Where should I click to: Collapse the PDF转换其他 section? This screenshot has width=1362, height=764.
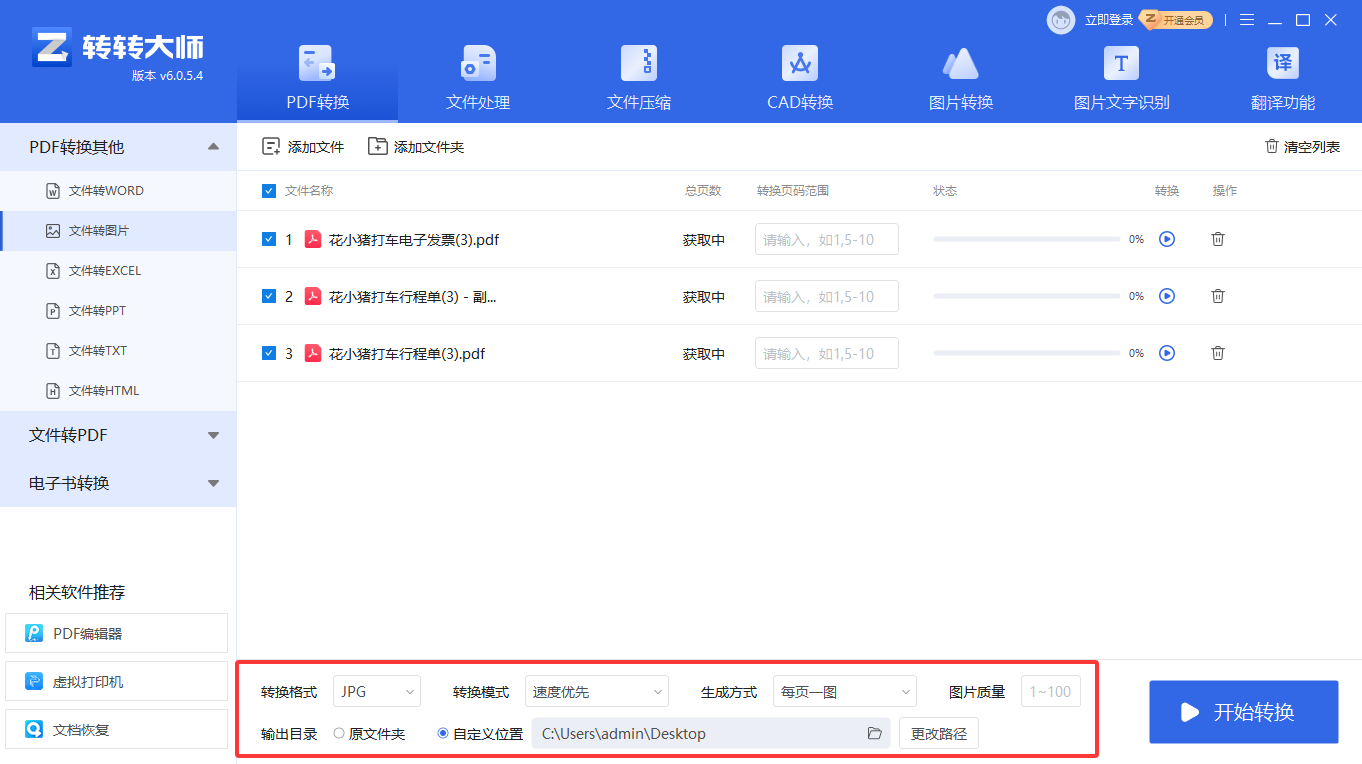click(x=118, y=147)
